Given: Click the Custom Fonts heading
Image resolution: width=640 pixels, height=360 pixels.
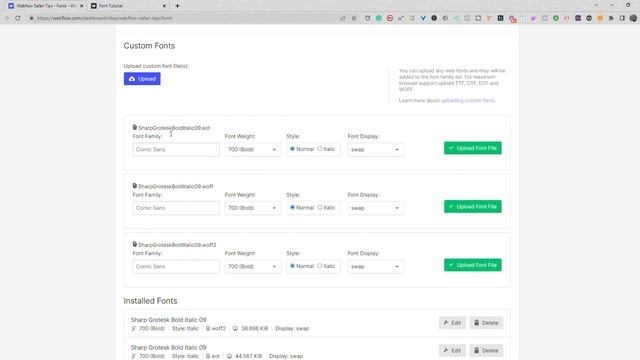Looking at the screenshot, I should click(149, 46).
